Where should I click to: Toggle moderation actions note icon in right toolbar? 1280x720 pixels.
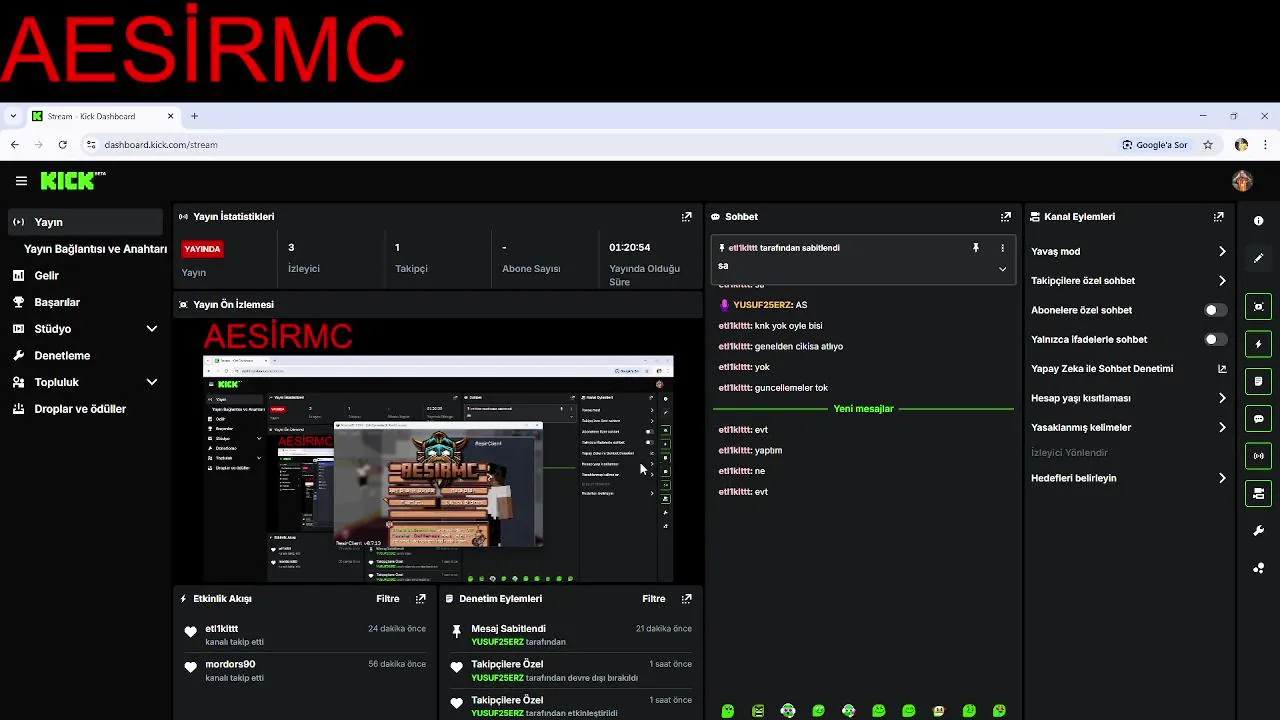(1258, 381)
